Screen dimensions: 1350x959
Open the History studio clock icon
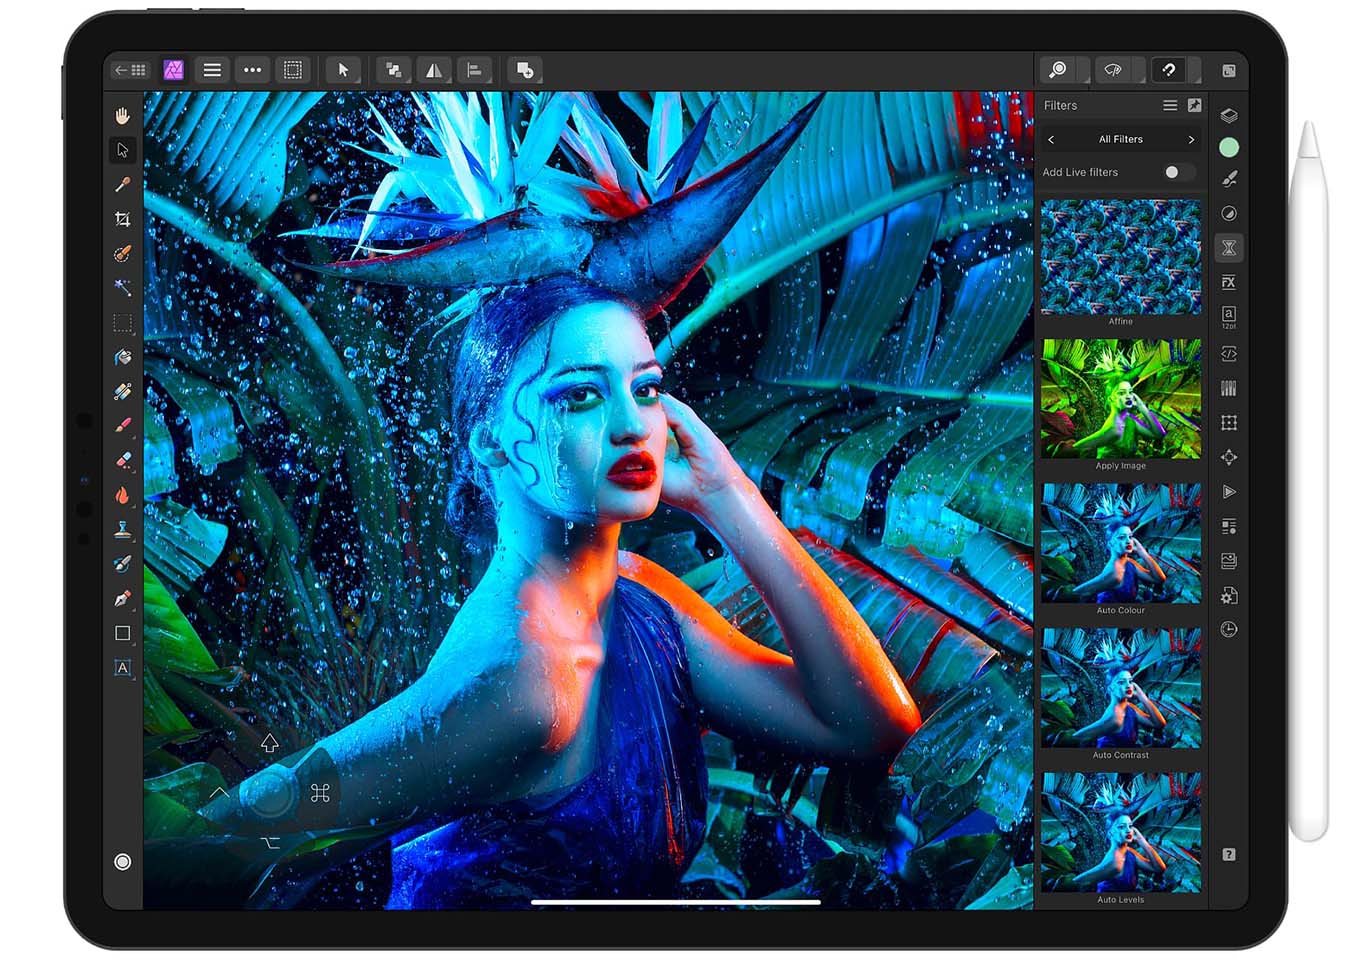coord(1229,630)
